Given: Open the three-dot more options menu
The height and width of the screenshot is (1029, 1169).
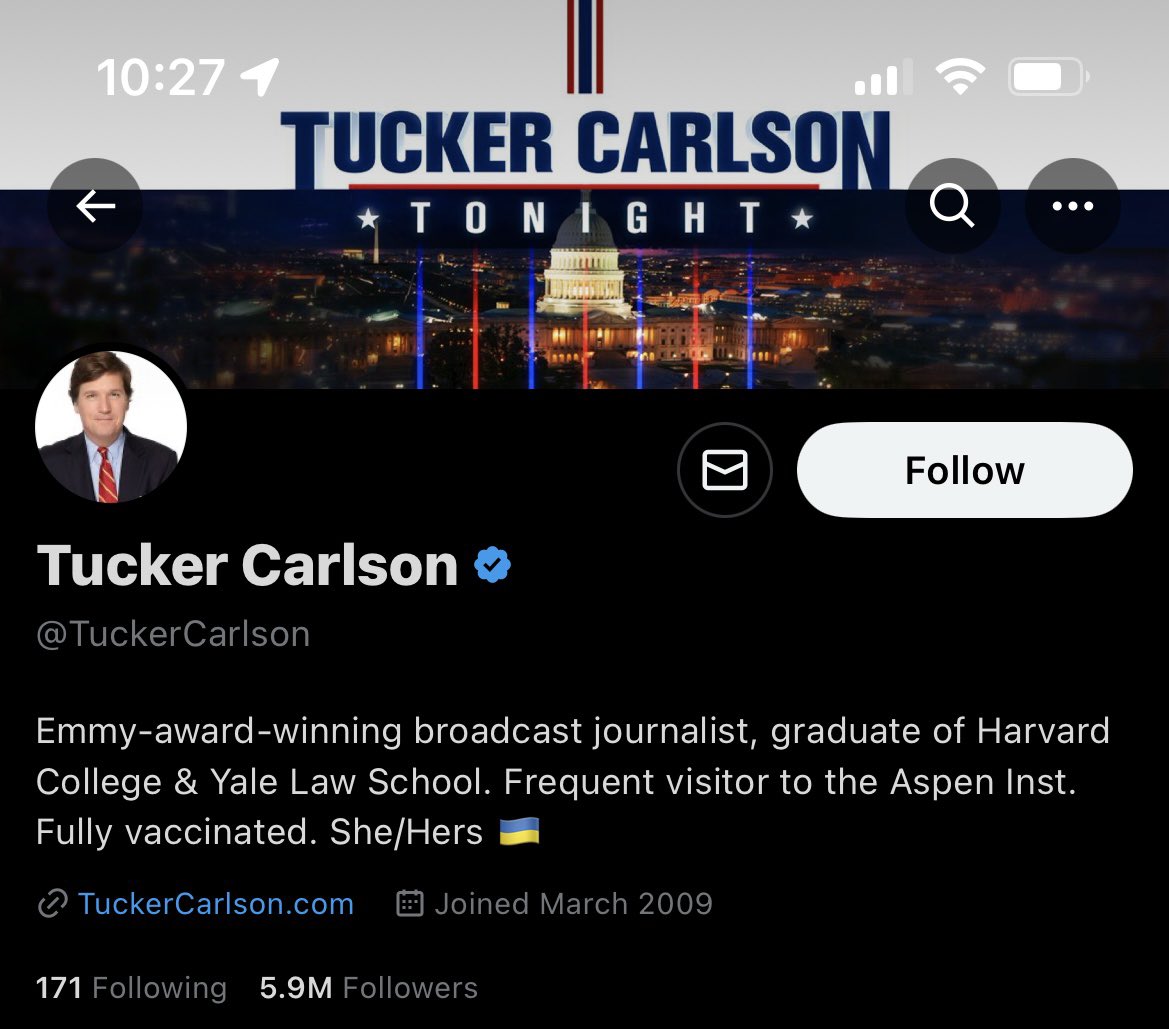Looking at the screenshot, I should [x=1072, y=206].
